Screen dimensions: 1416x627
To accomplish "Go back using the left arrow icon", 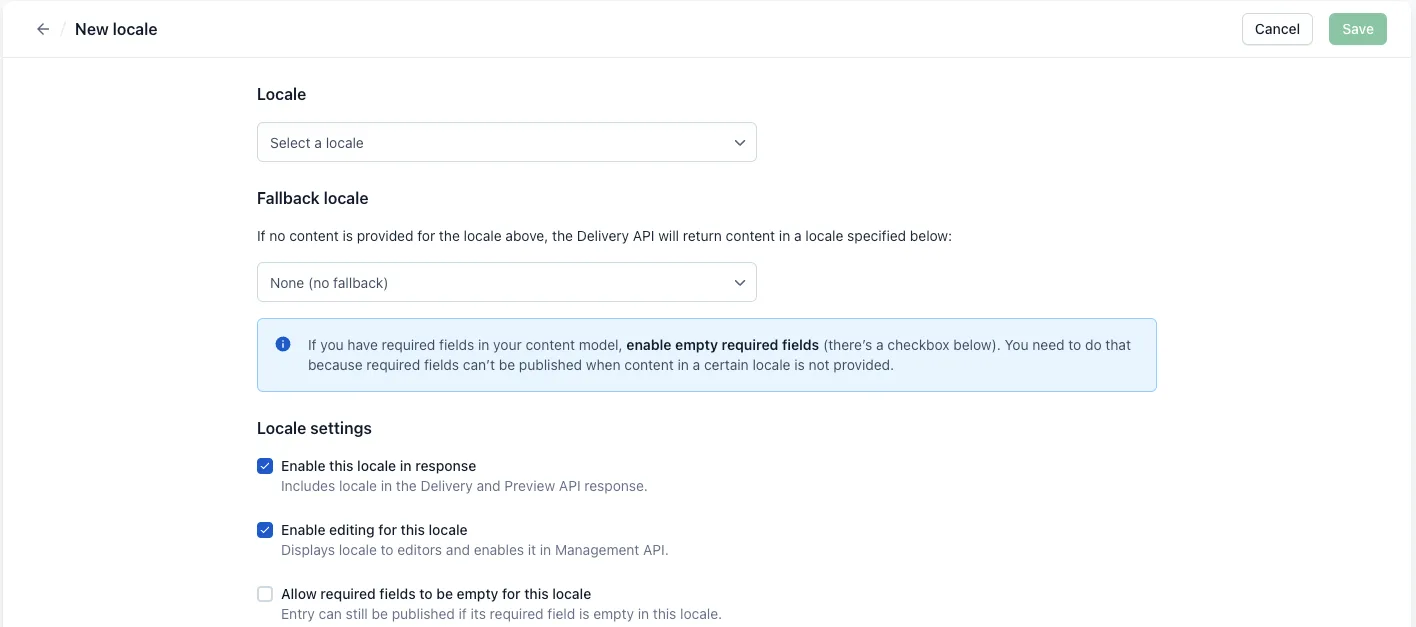I will pyautogui.click(x=43, y=29).
